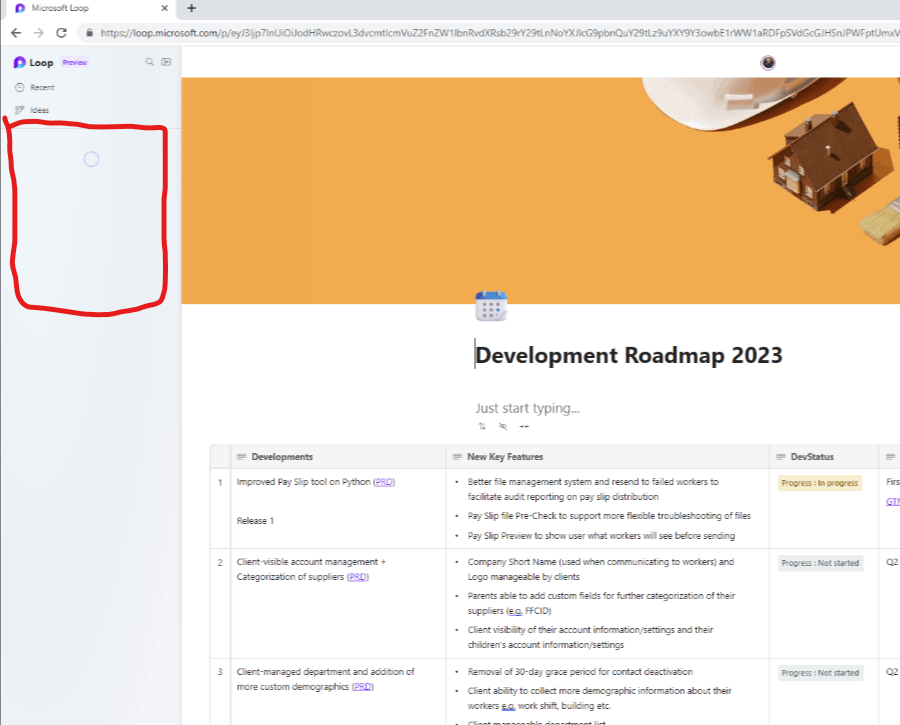Open the Ideas section
Image resolution: width=900 pixels, height=725 pixels.
point(32,110)
